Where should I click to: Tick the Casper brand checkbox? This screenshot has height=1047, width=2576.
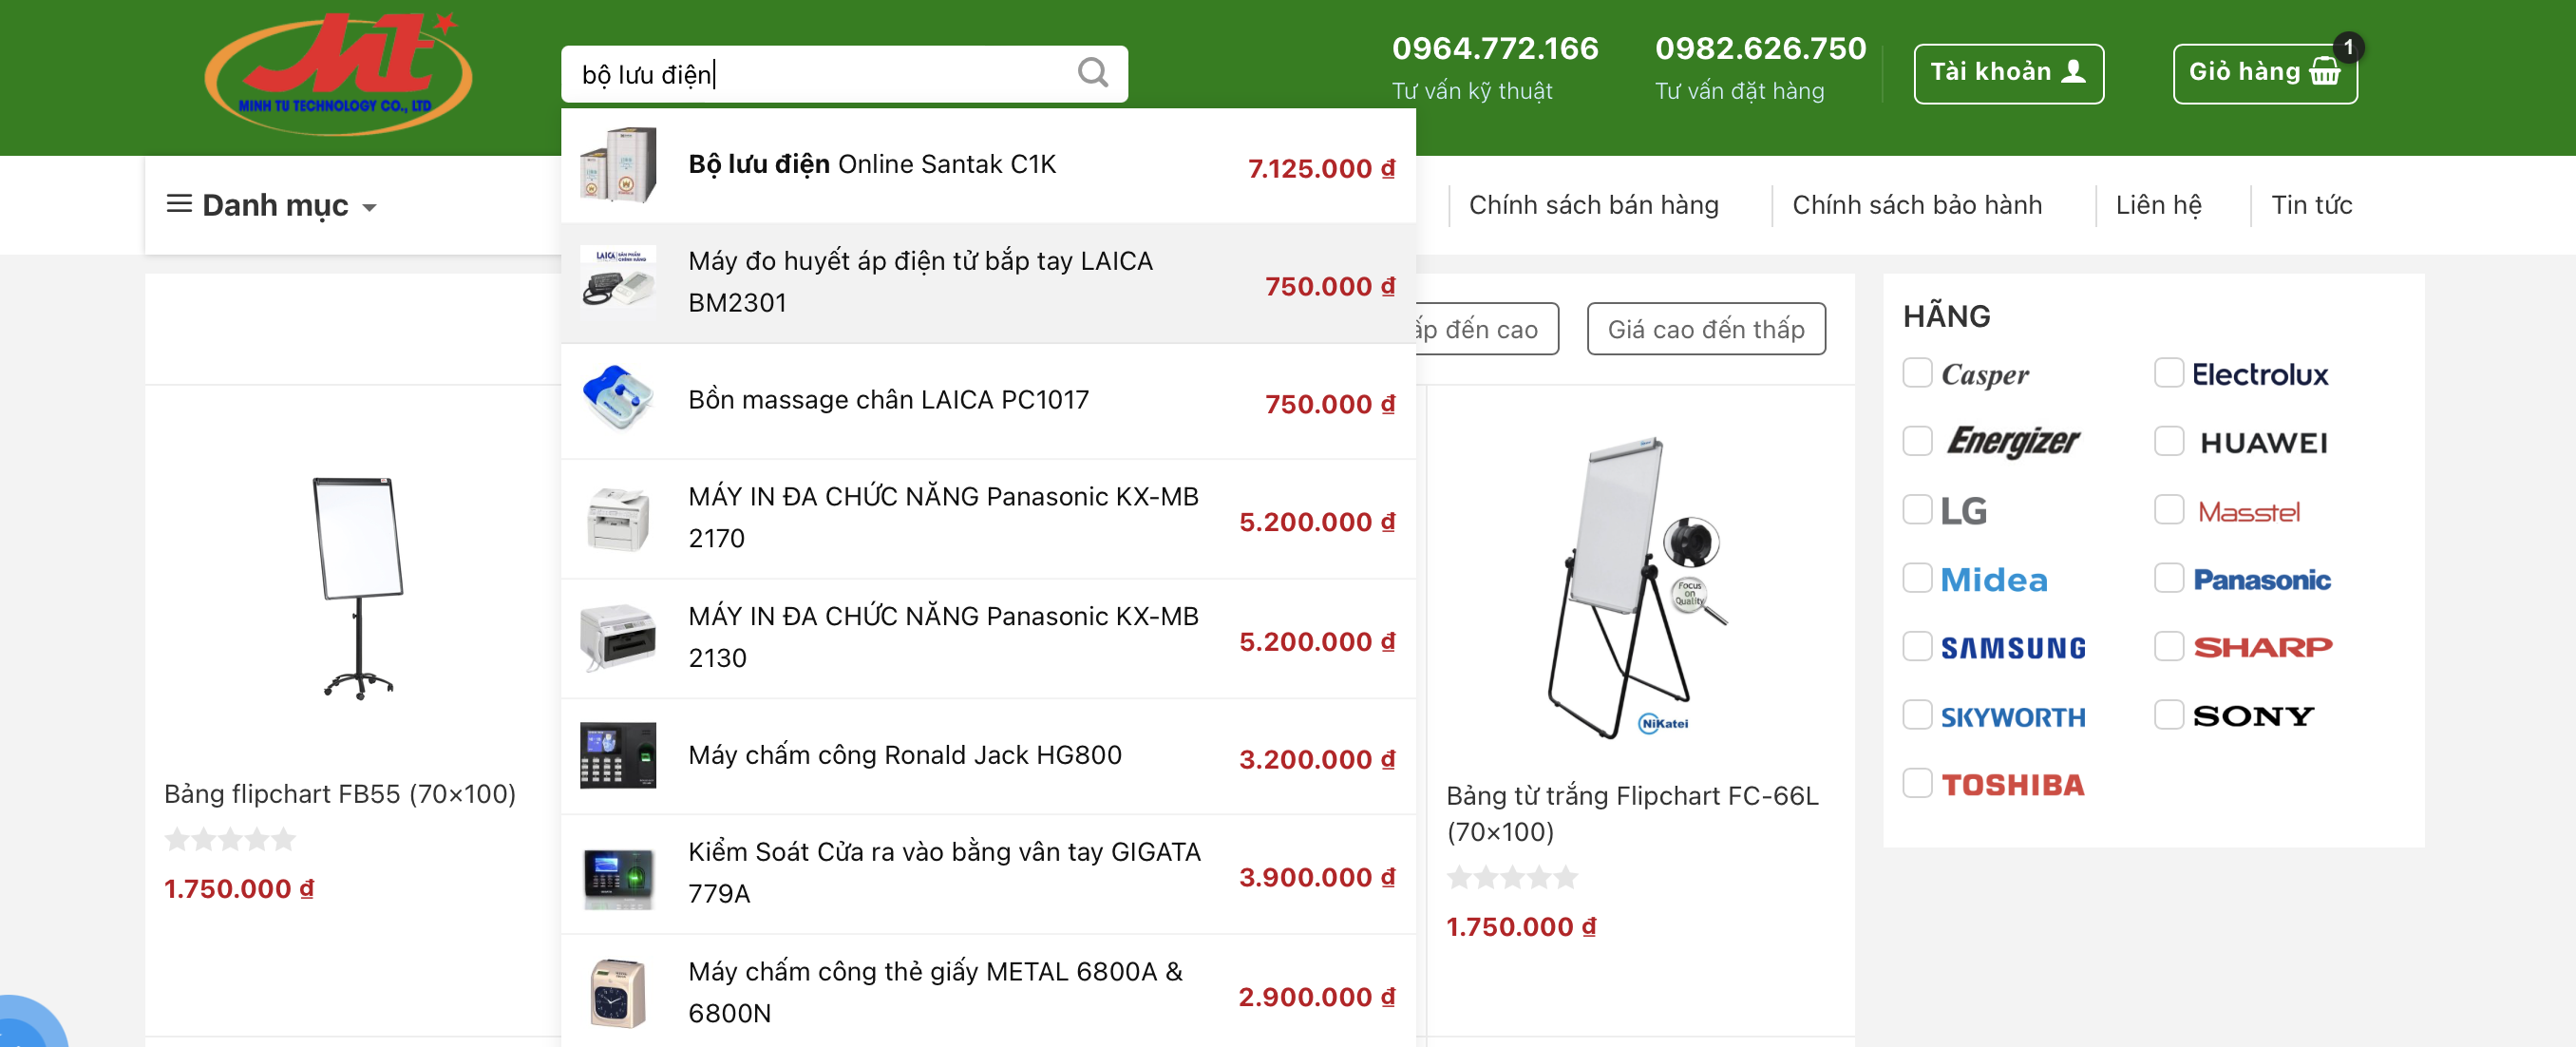pos(1916,373)
